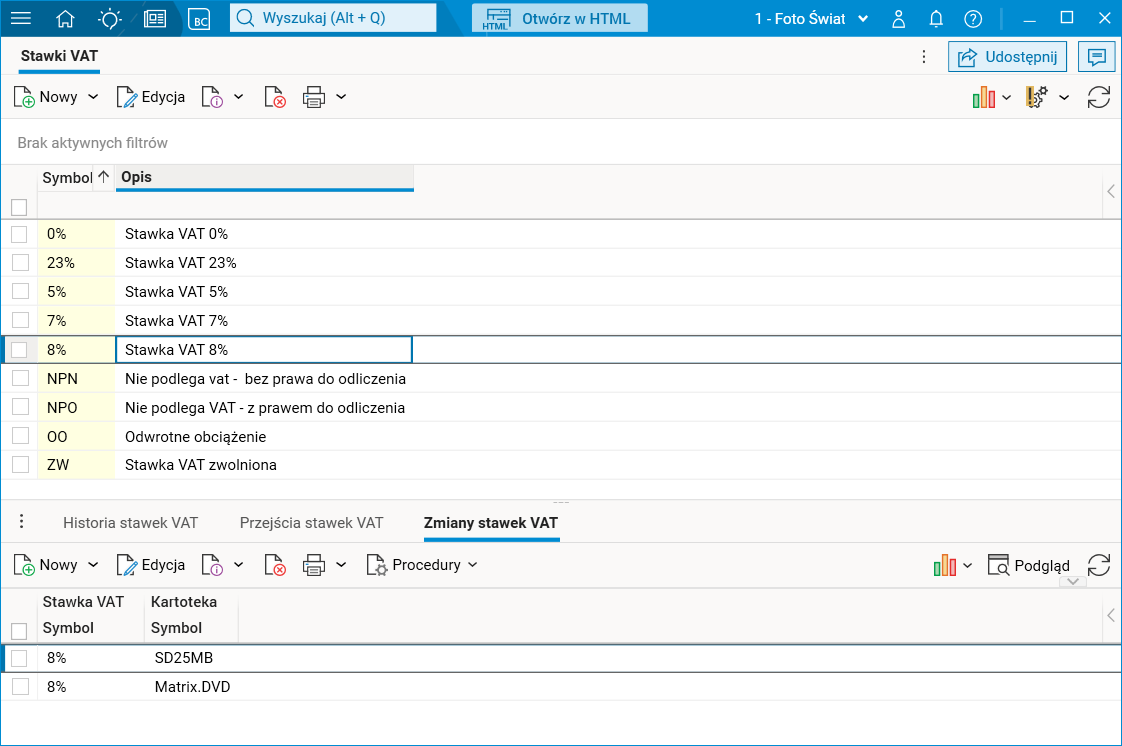Click the top Nowy button
The width and height of the screenshot is (1122, 746).
point(46,97)
